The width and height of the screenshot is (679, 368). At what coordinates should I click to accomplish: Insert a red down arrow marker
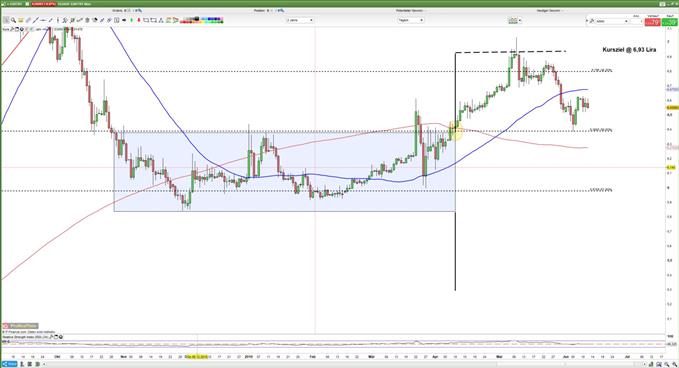coord(139,20)
